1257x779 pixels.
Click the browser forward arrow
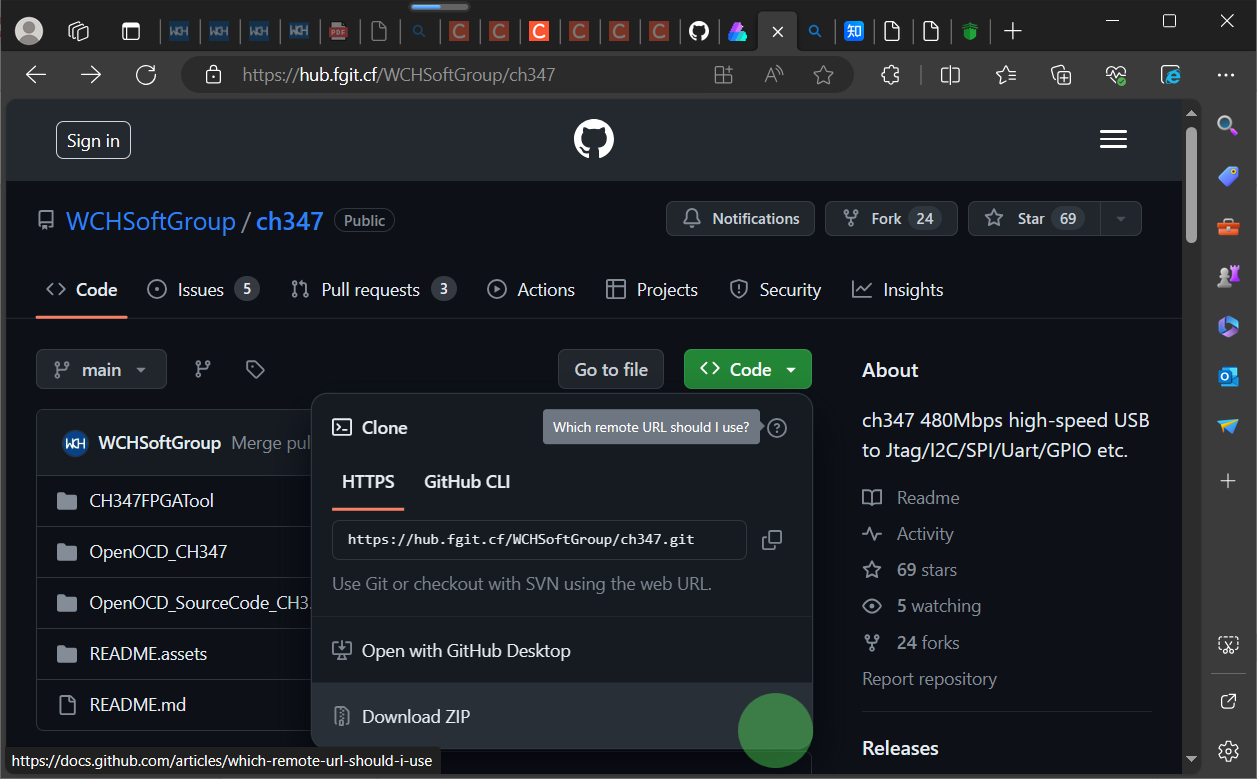click(x=91, y=75)
